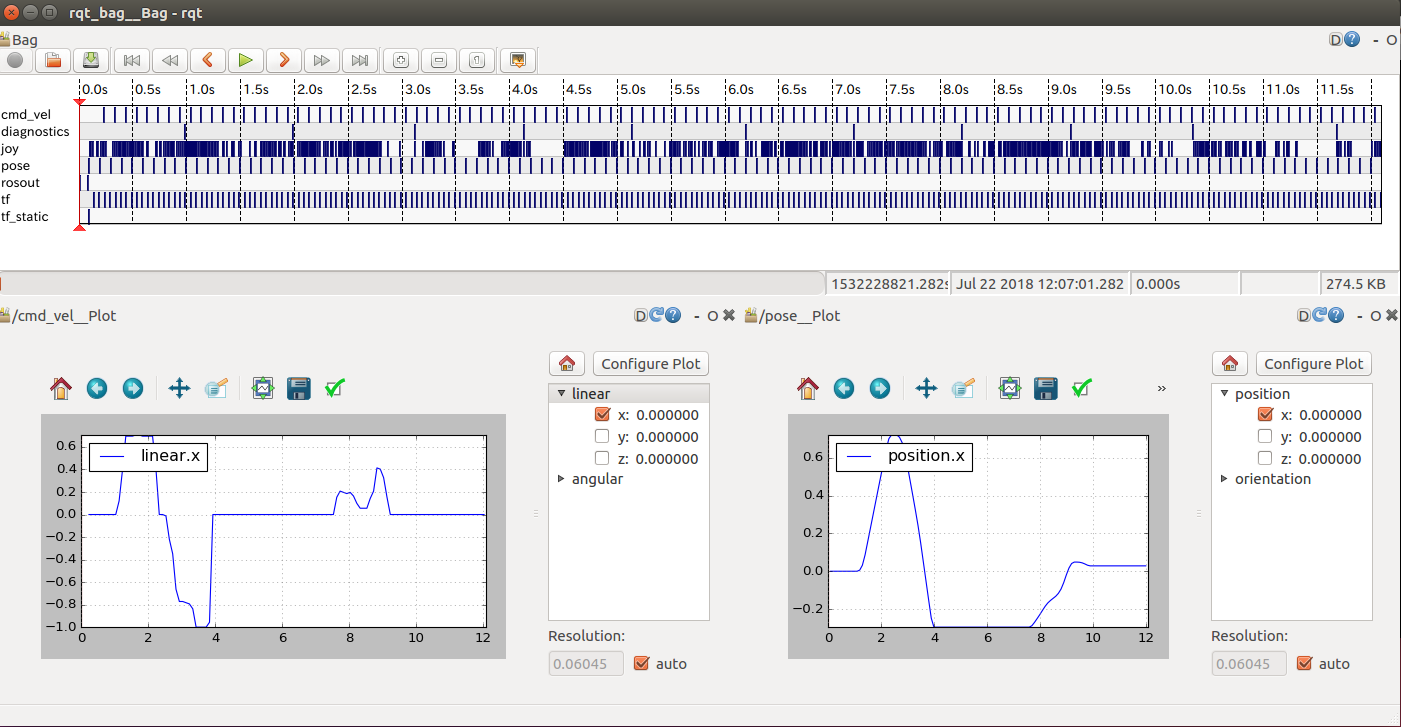Zoom in on the bag timeline
1401x727 pixels.
coord(401,60)
